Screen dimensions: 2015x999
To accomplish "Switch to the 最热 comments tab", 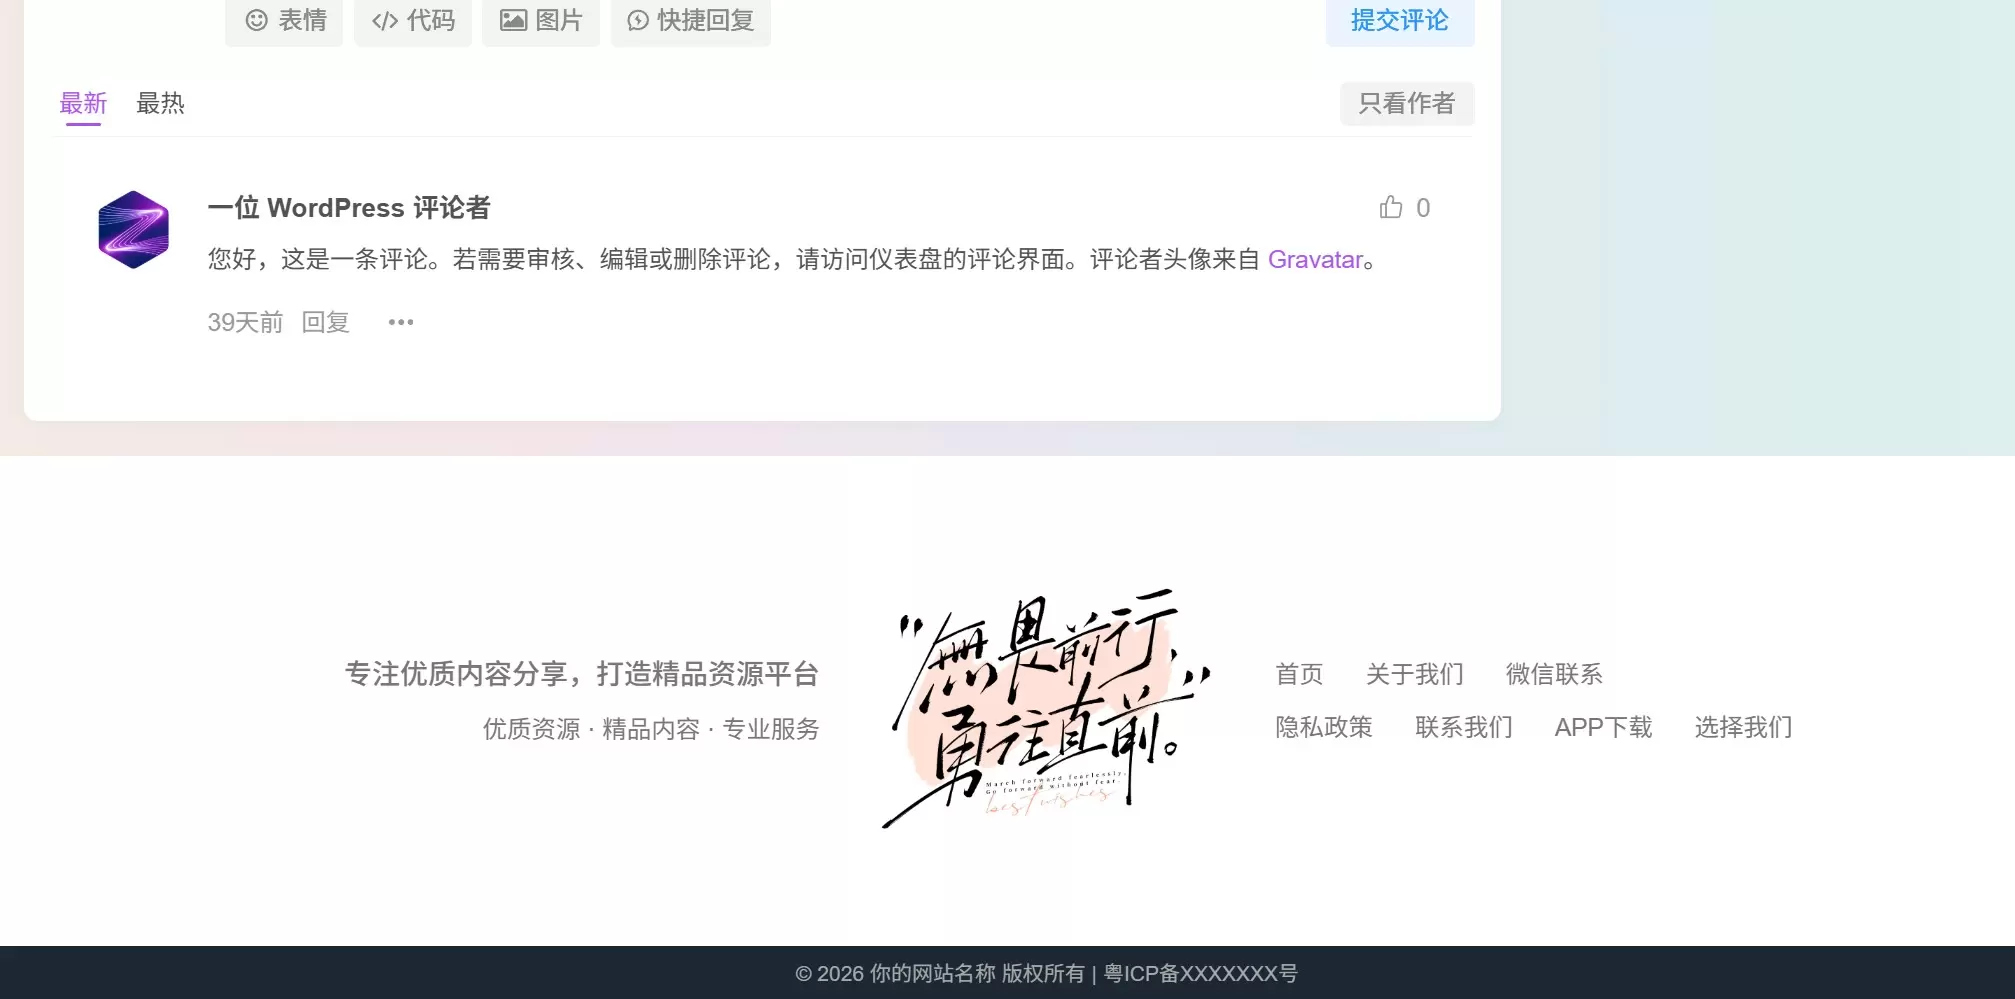I will pyautogui.click(x=160, y=103).
